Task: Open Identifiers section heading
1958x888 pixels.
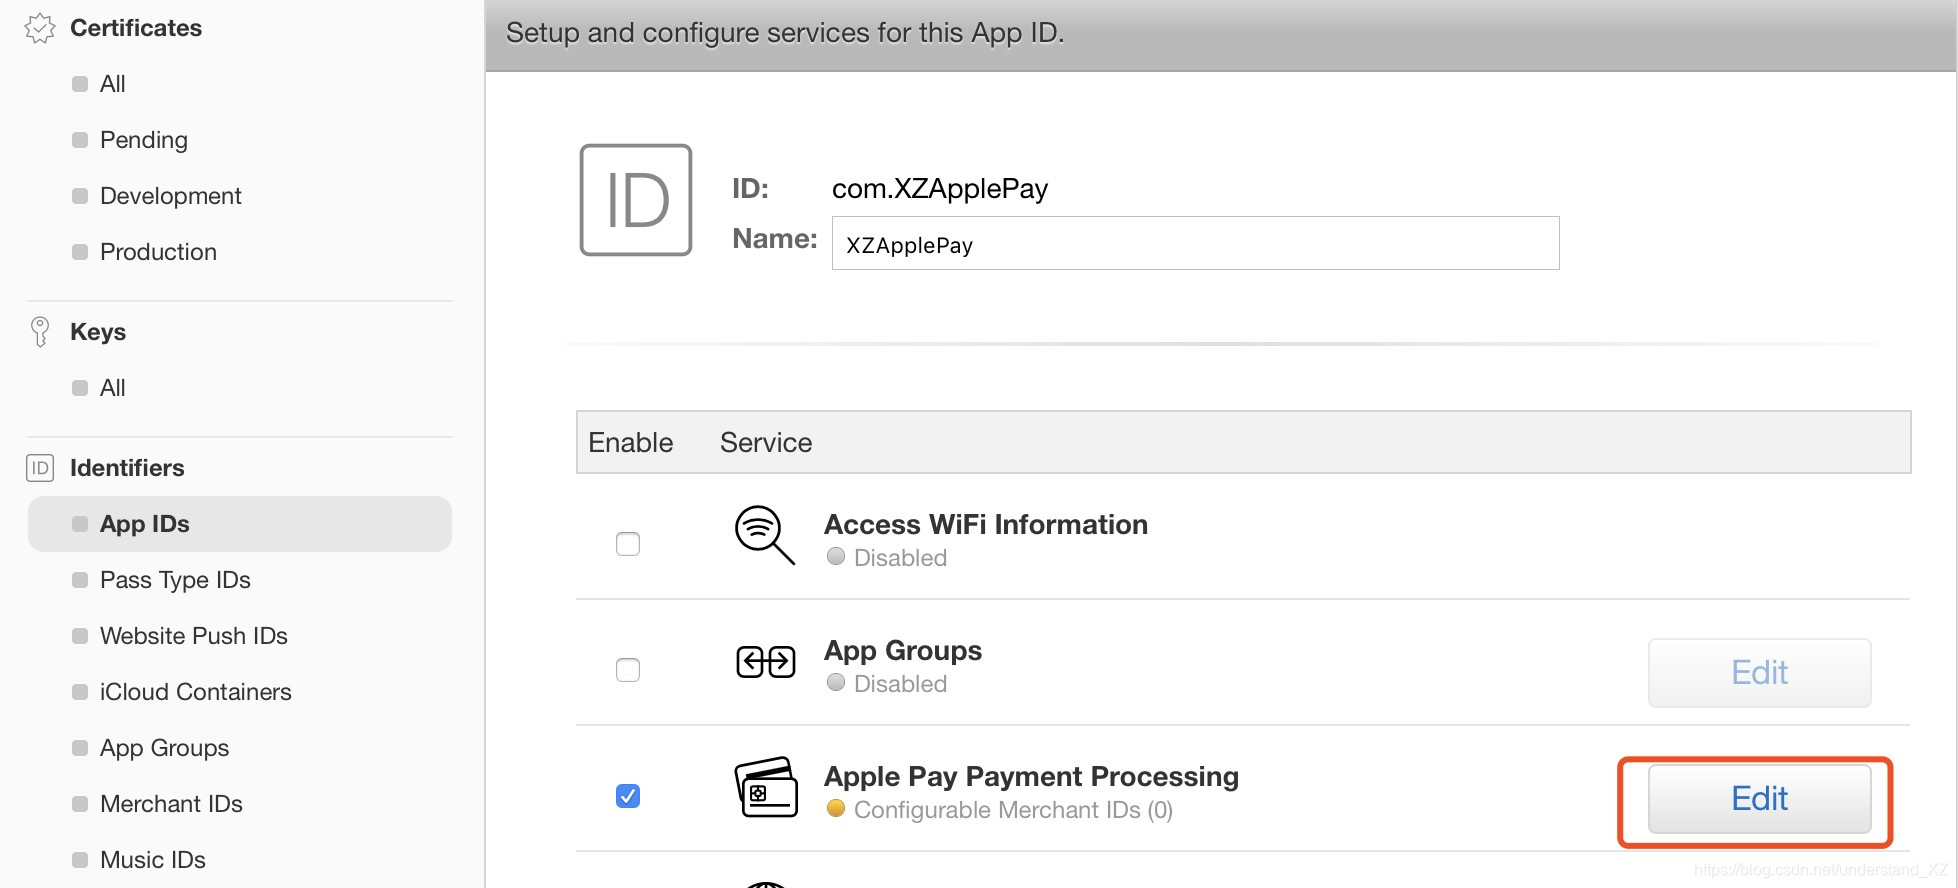Action: pos(127,468)
